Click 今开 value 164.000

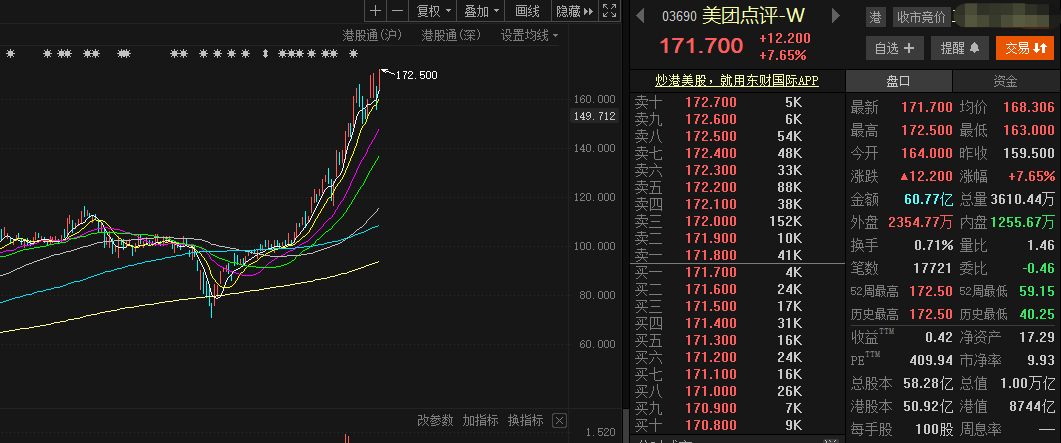(x=927, y=153)
